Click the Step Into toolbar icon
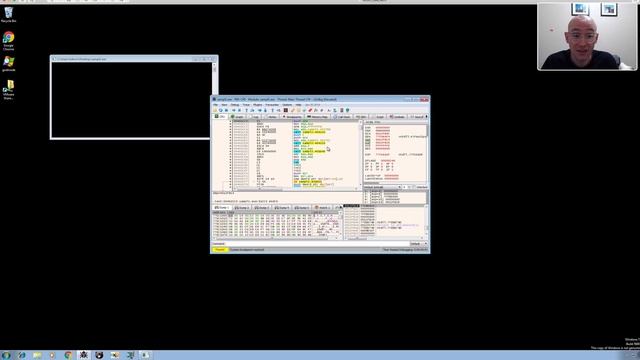Viewport: 640px width, 360px height. pos(247,110)
